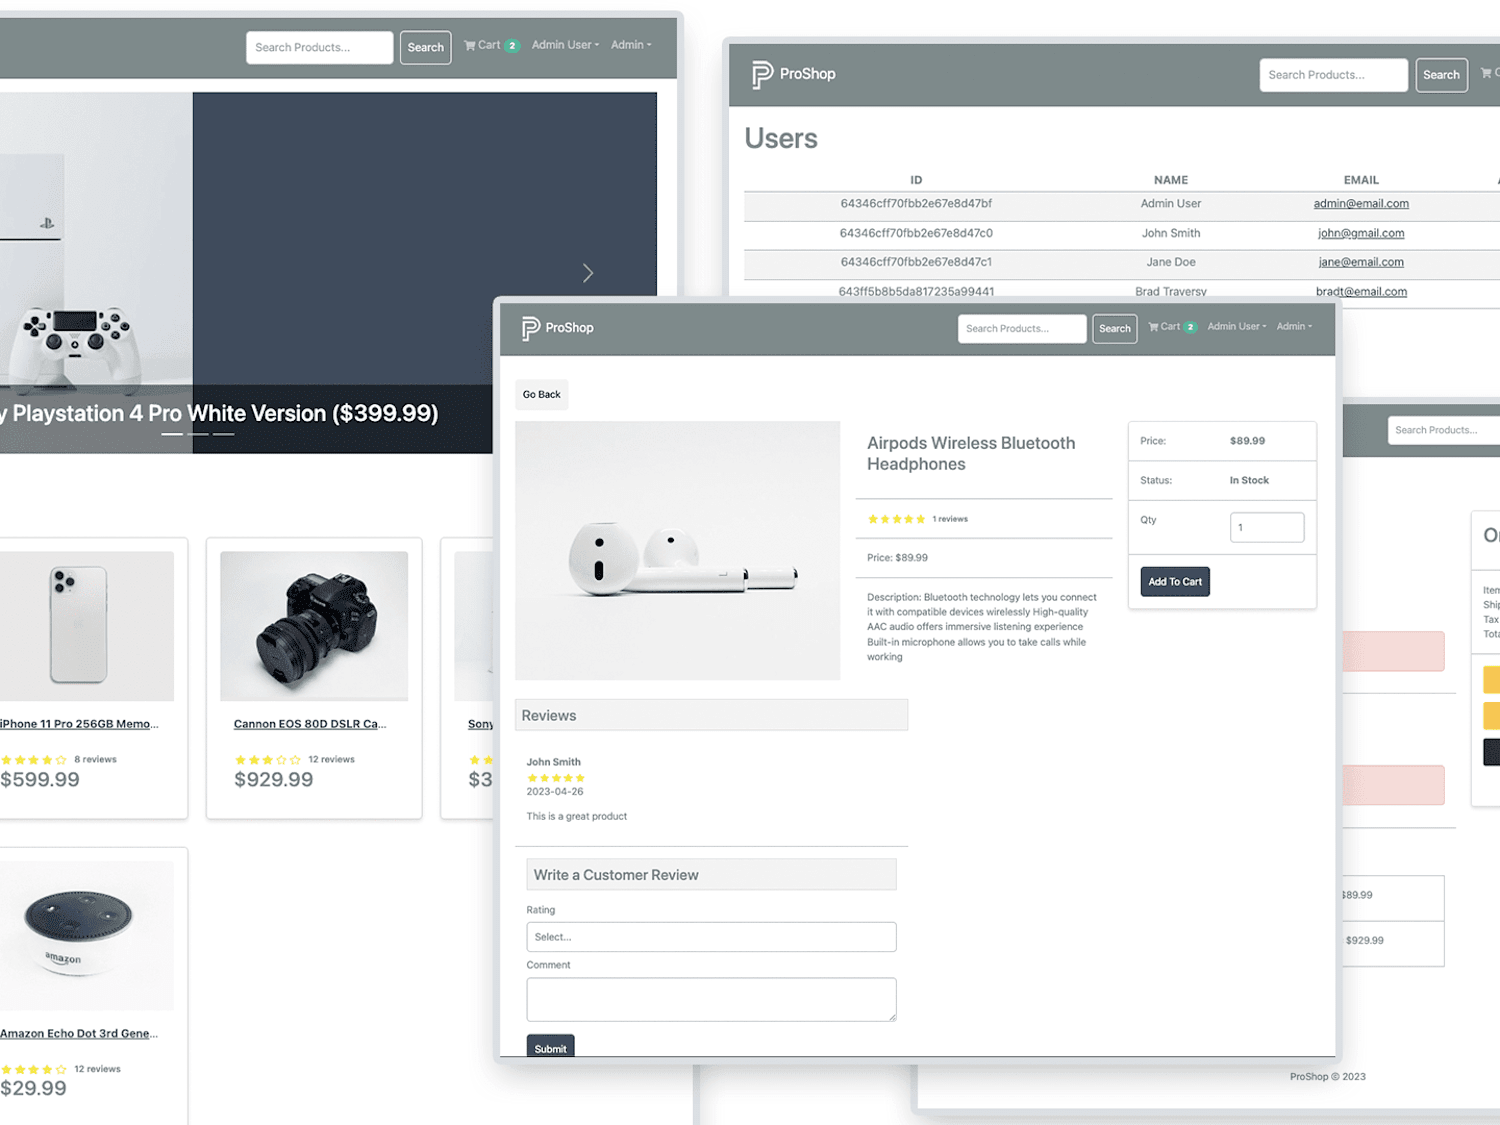Click the ProShop logo in Users window
Viewport: 1500px width, 1125px height.
coord(793,74)
